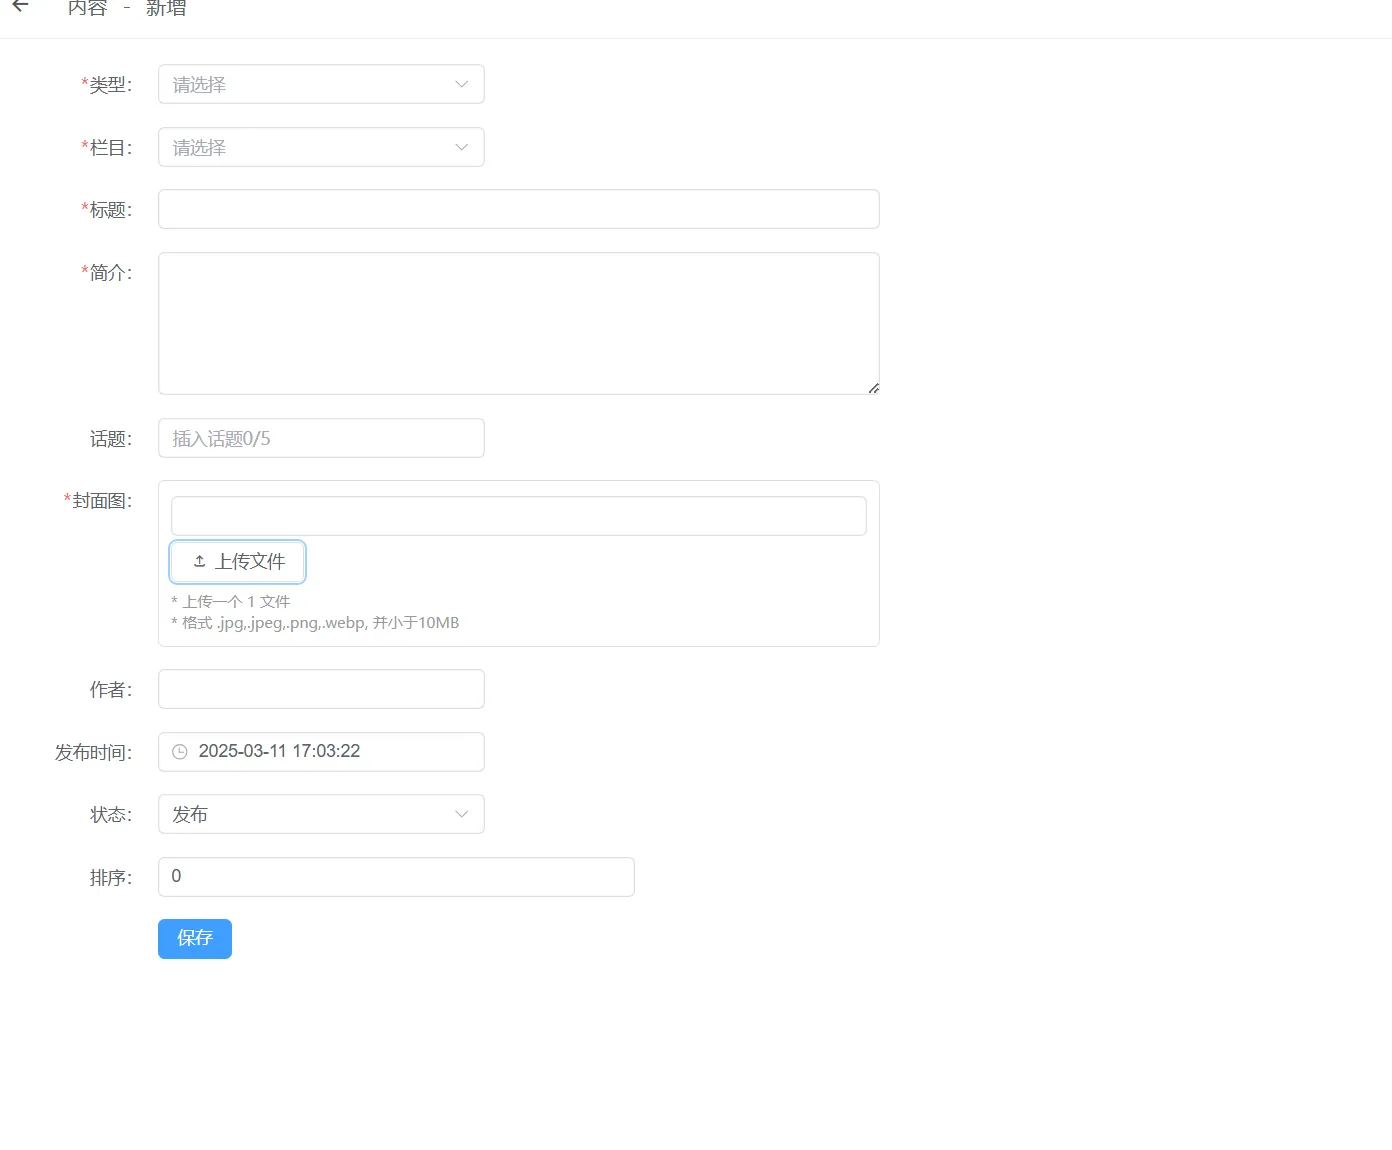Click the 上传文件 upload button
Screen dimensions: 1392x1150
tap(238, 562)
